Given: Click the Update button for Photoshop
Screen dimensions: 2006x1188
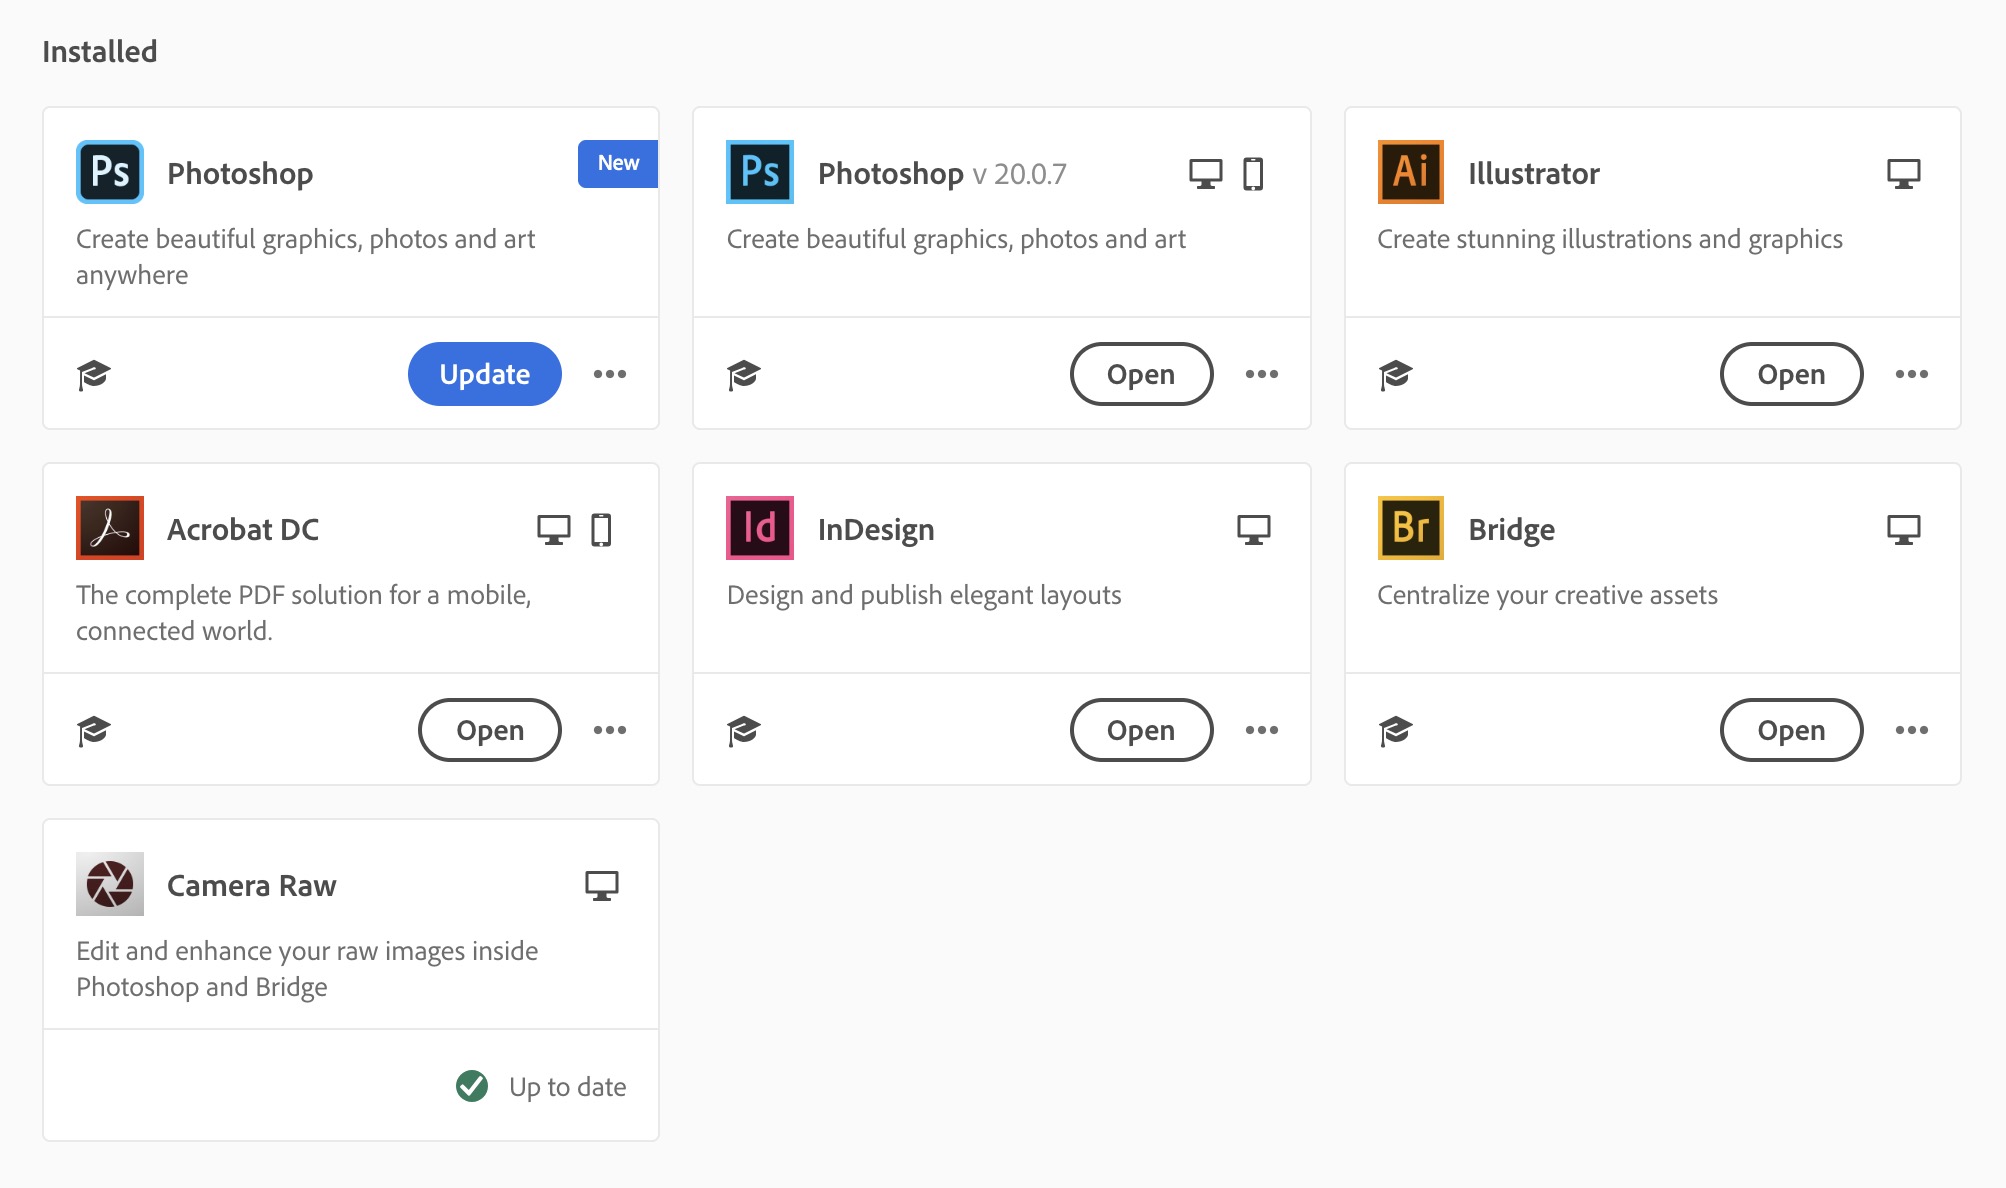Looking at the screenshot, I should (484, 374).
